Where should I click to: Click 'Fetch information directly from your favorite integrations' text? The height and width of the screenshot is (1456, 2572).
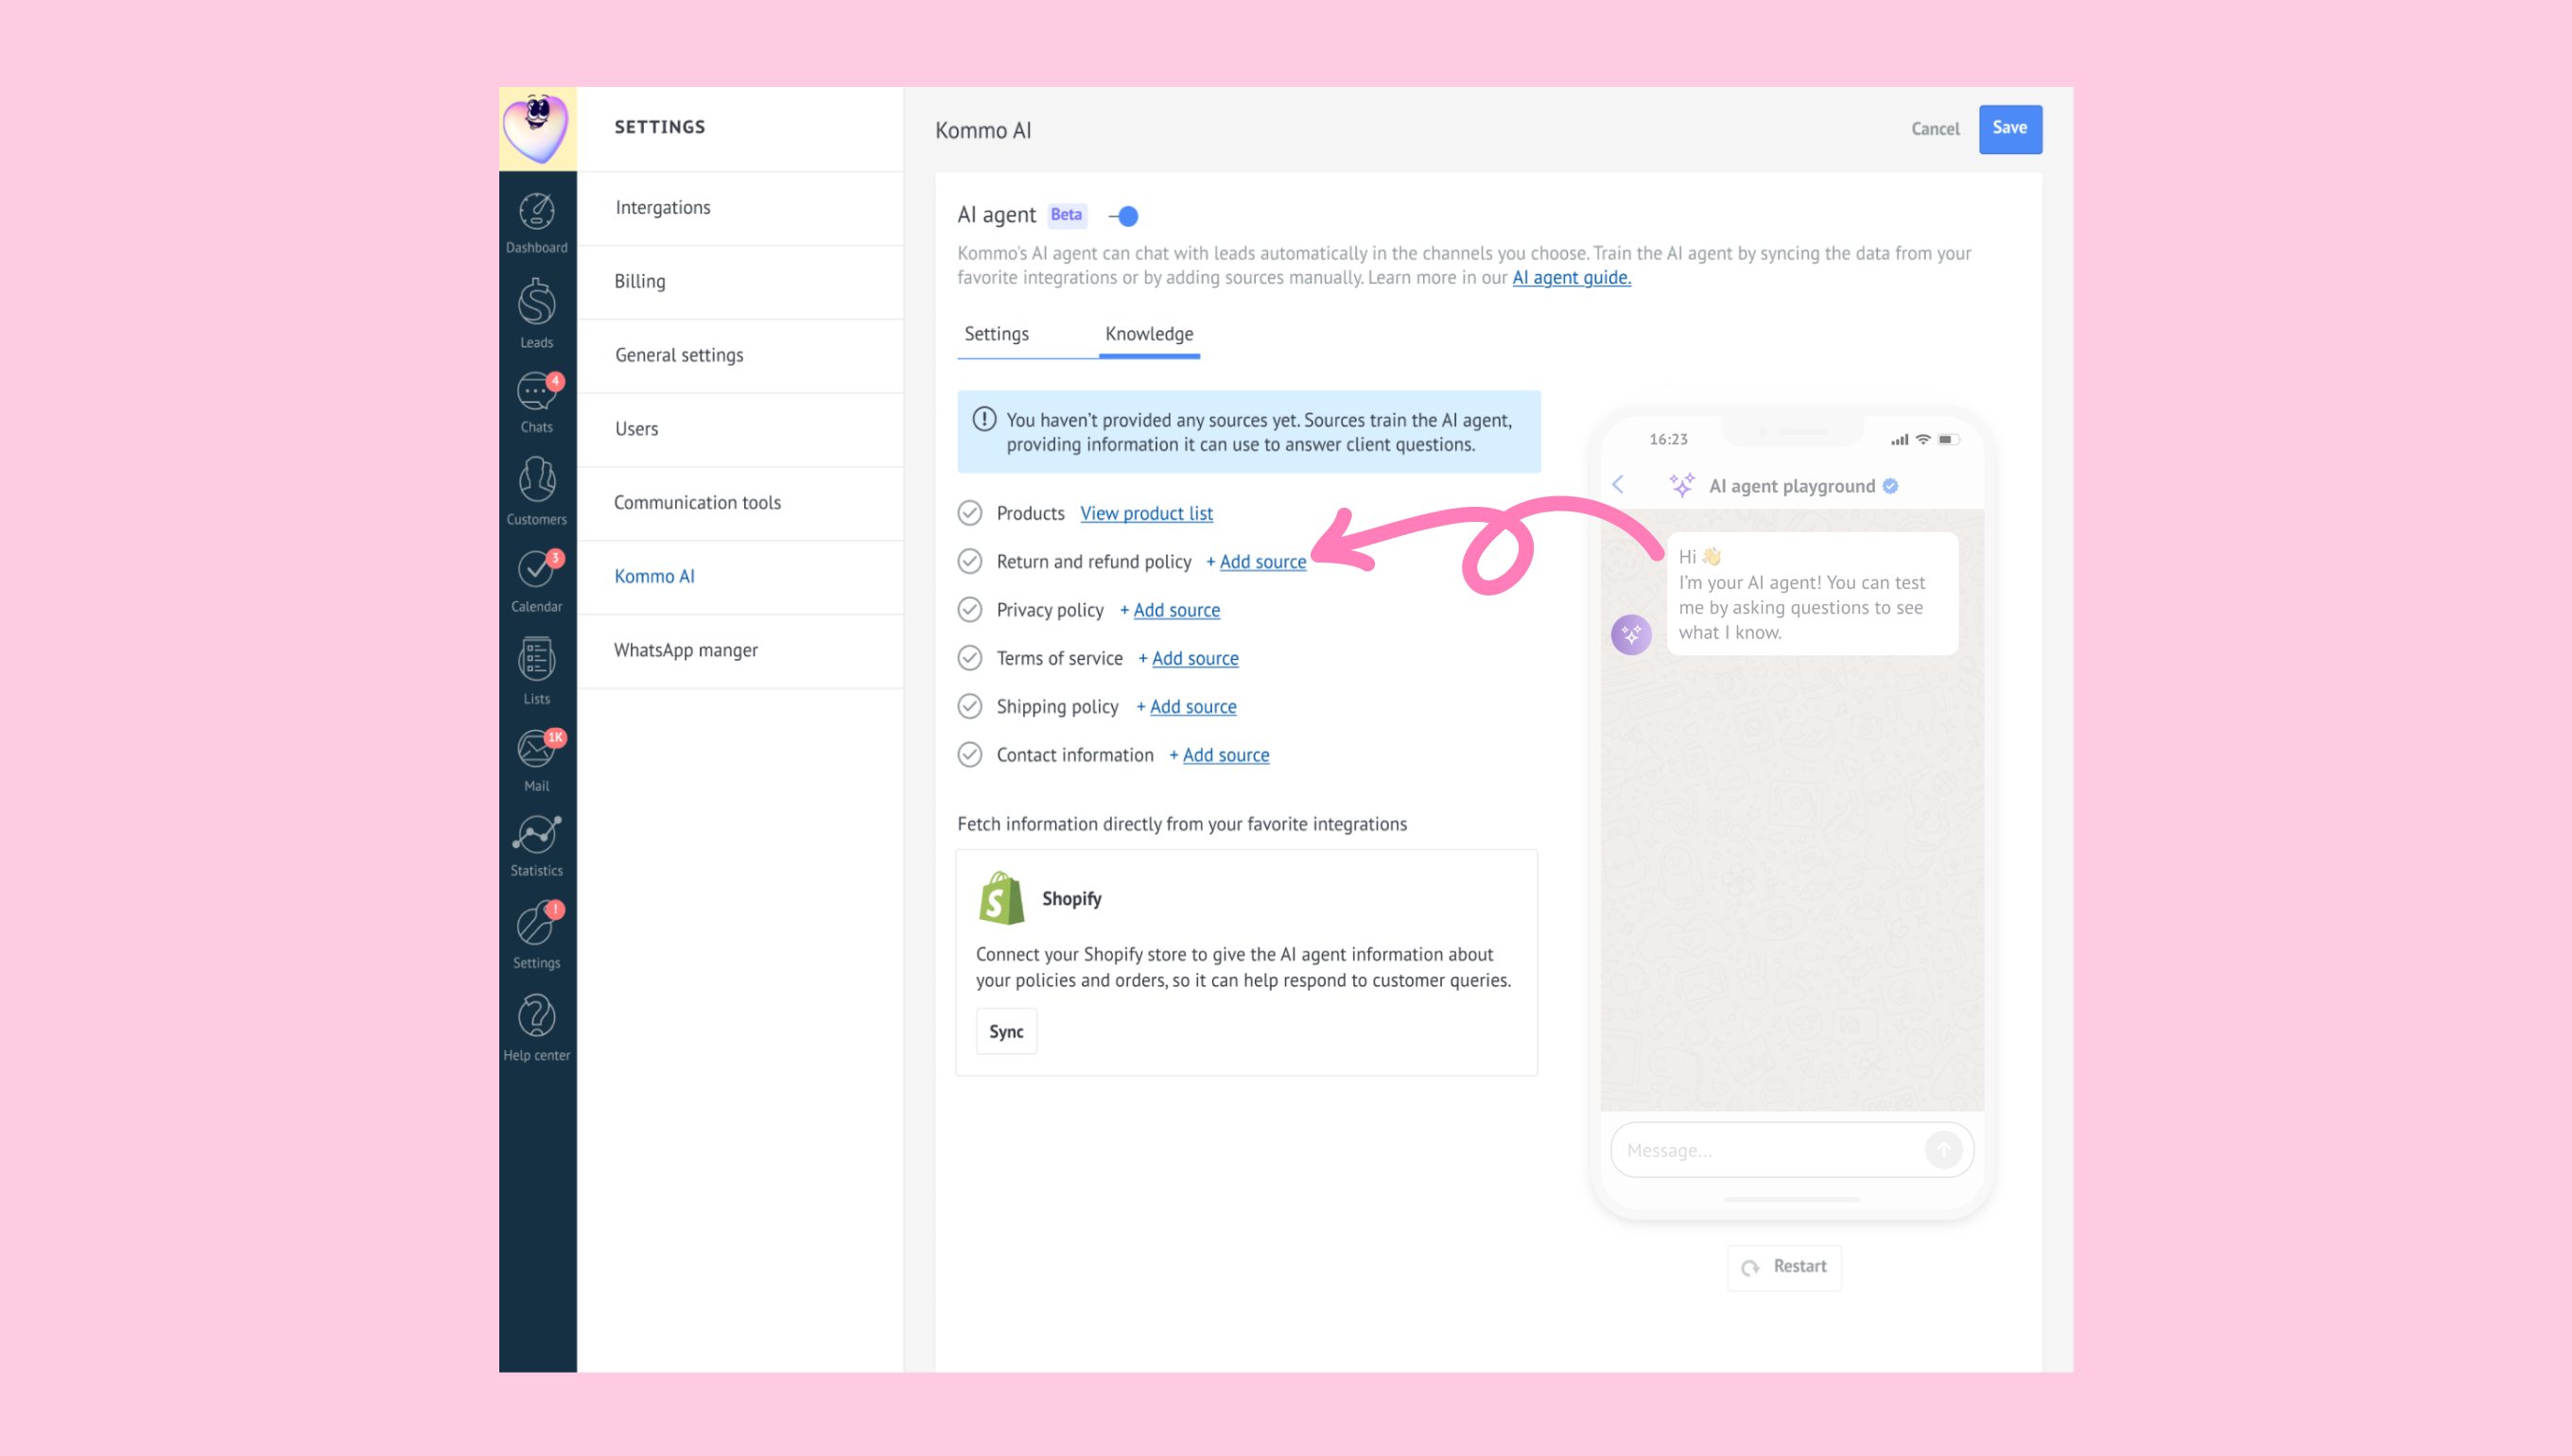coord(1182,824)
